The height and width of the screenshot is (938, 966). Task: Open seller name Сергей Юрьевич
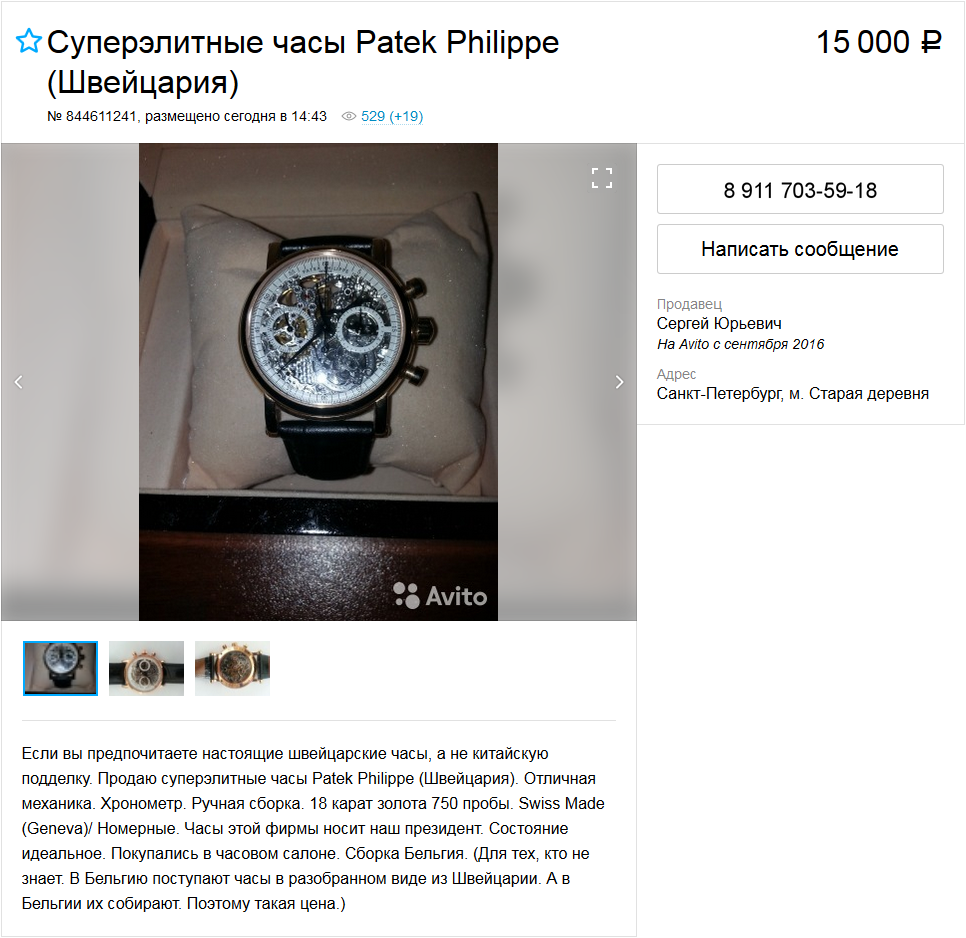(719, 323)
